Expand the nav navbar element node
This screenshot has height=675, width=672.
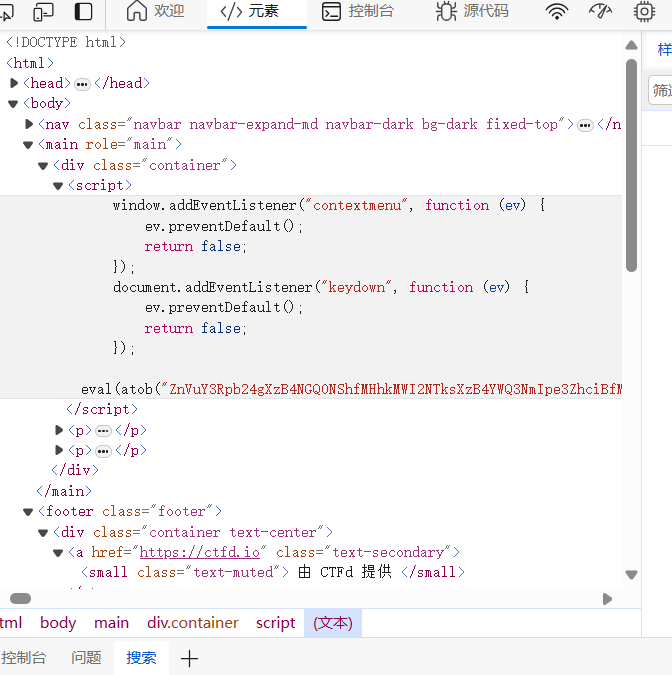29,124
